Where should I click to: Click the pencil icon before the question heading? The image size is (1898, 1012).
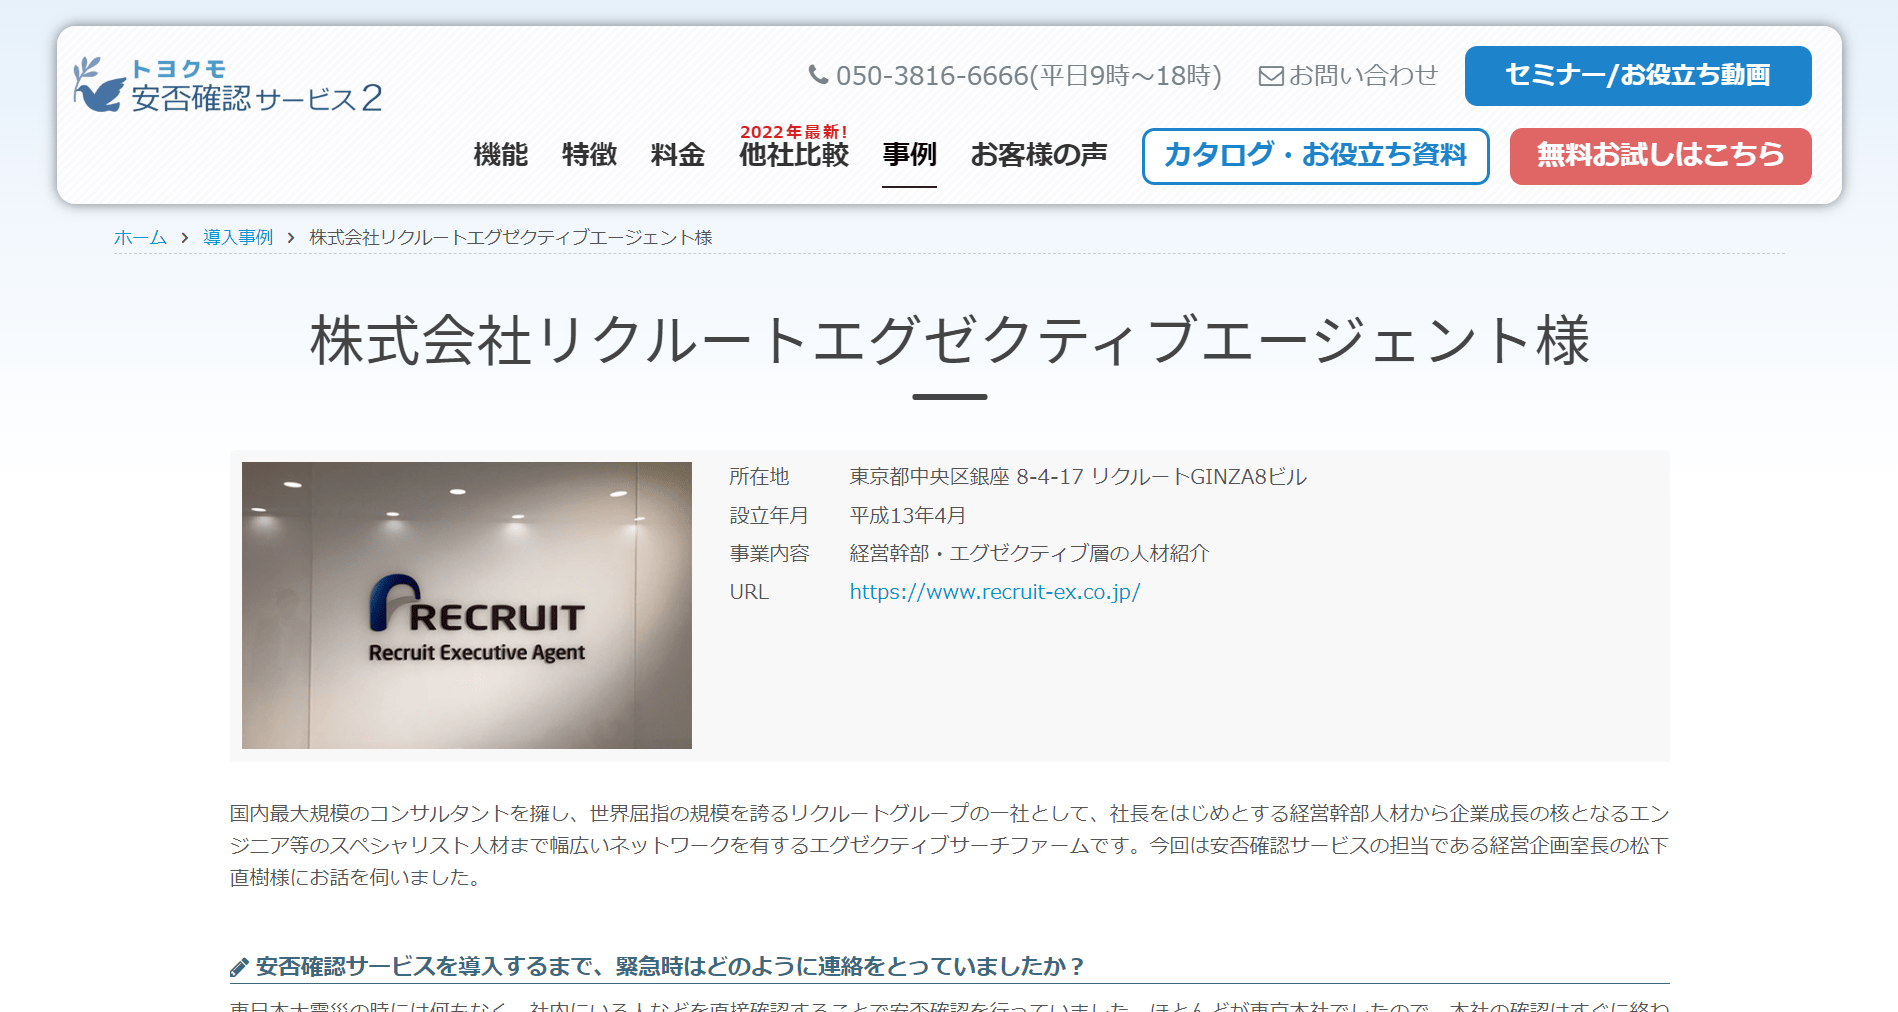tap(239, 967)
